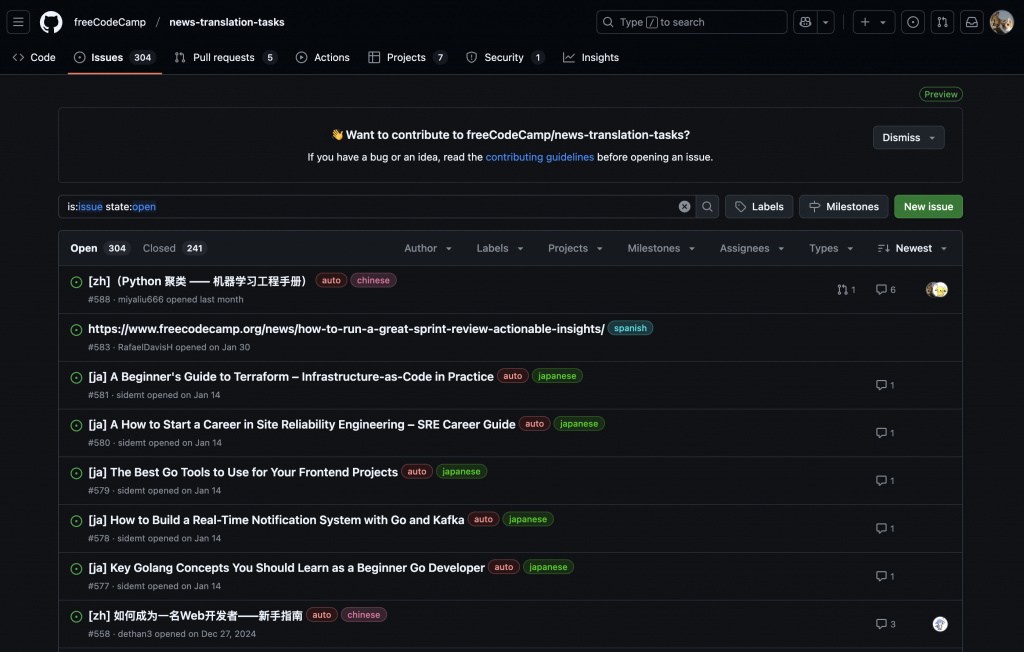Open the sprint review insights URL issue
The height and width of the screenshot is (652, 1024).
346,329
